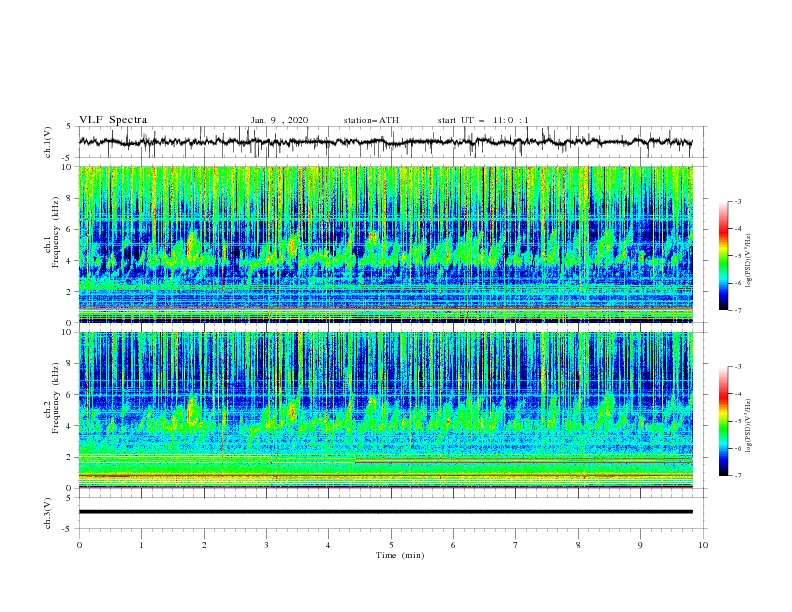Click the ch.2 spectrogram plot
This screenshot has width=792, height=612.
click(386, 410)
